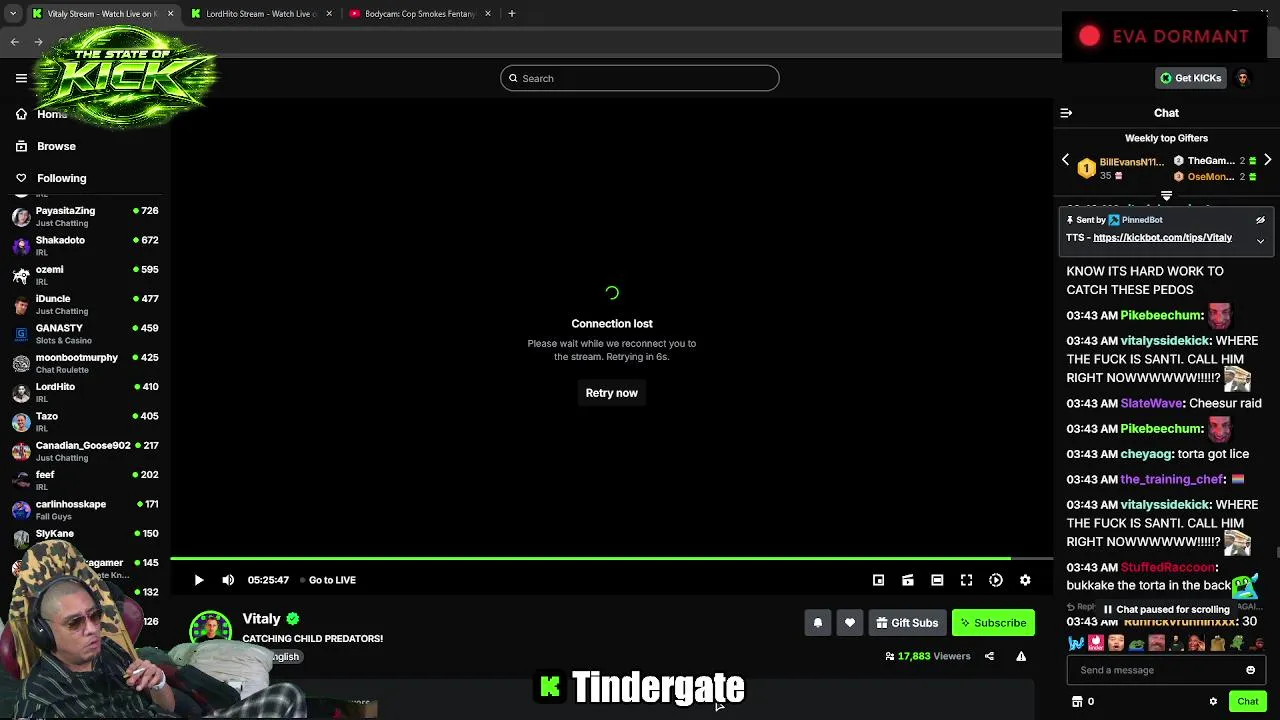This screenshot has width=1280, height=720.
Task: Open browser tab list dropdown
Action: 13,14
